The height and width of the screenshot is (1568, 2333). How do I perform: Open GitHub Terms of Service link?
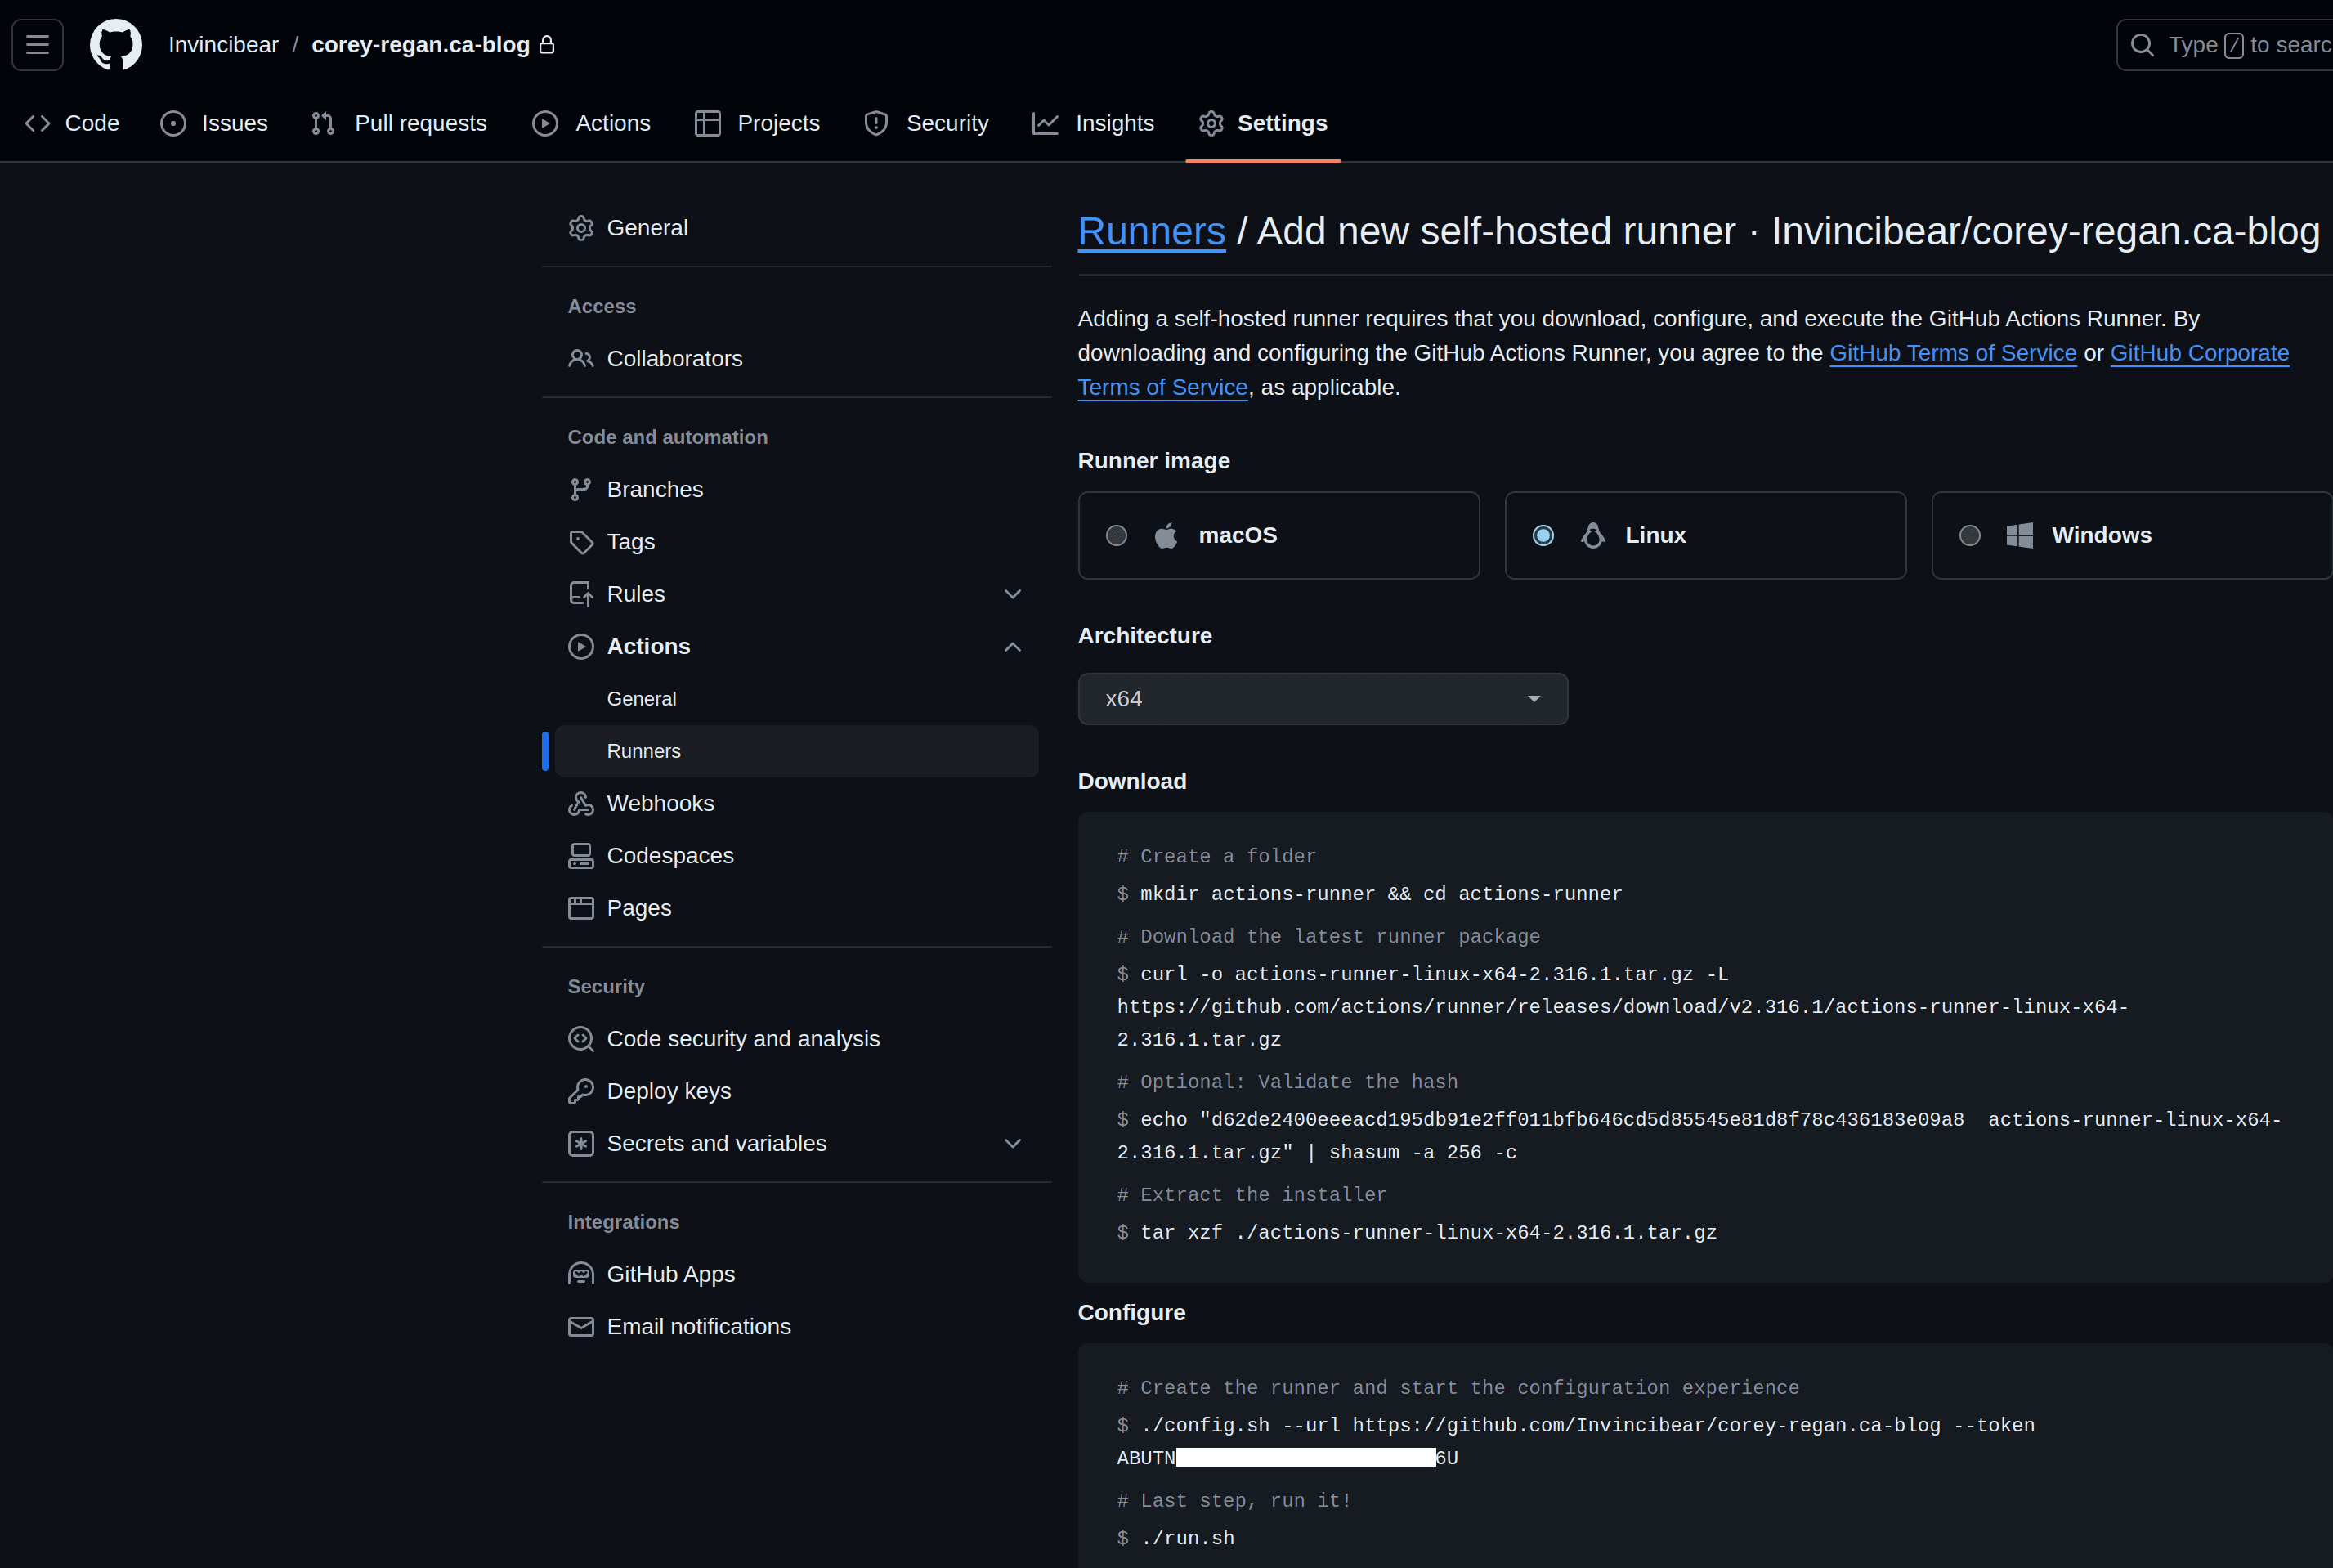tap(1952, 353)
